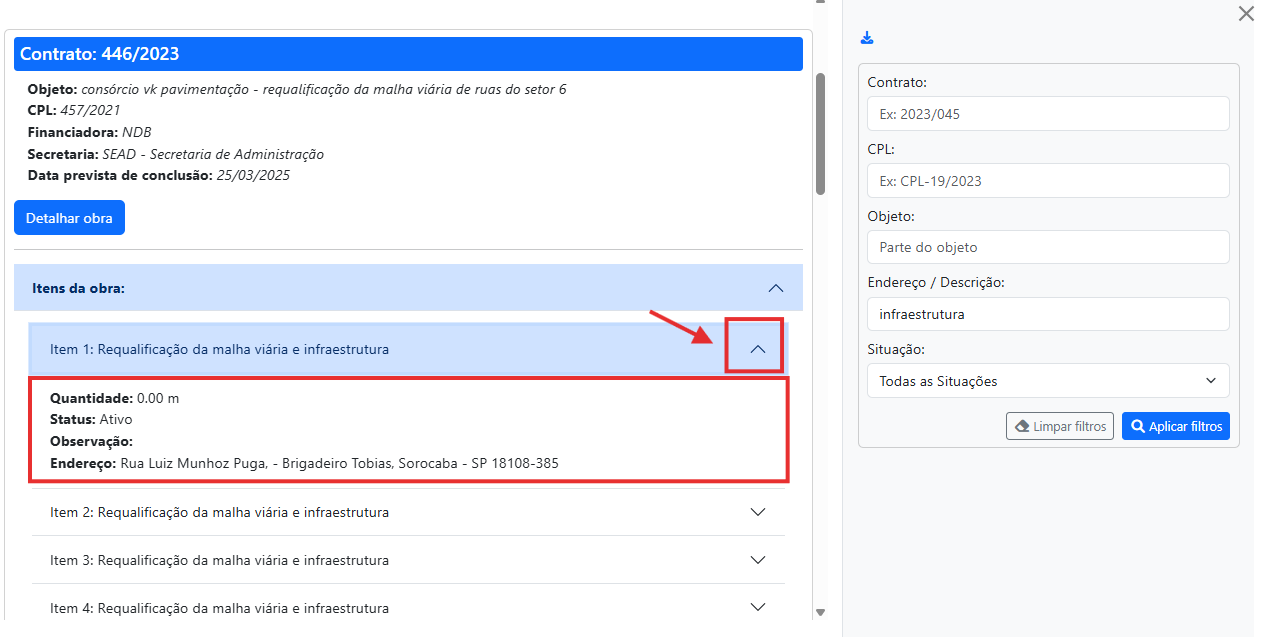Collapse Item 1 using its chevron
Screen dimensions: 1262x637
757,349
